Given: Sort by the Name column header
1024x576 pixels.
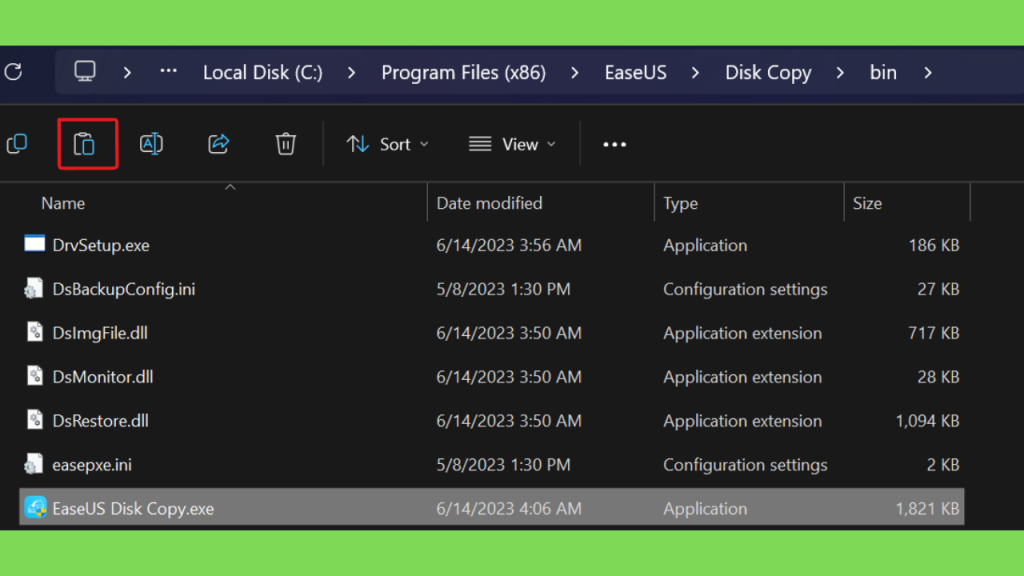Looking at the screenshot, I should [x=63, y=203].
